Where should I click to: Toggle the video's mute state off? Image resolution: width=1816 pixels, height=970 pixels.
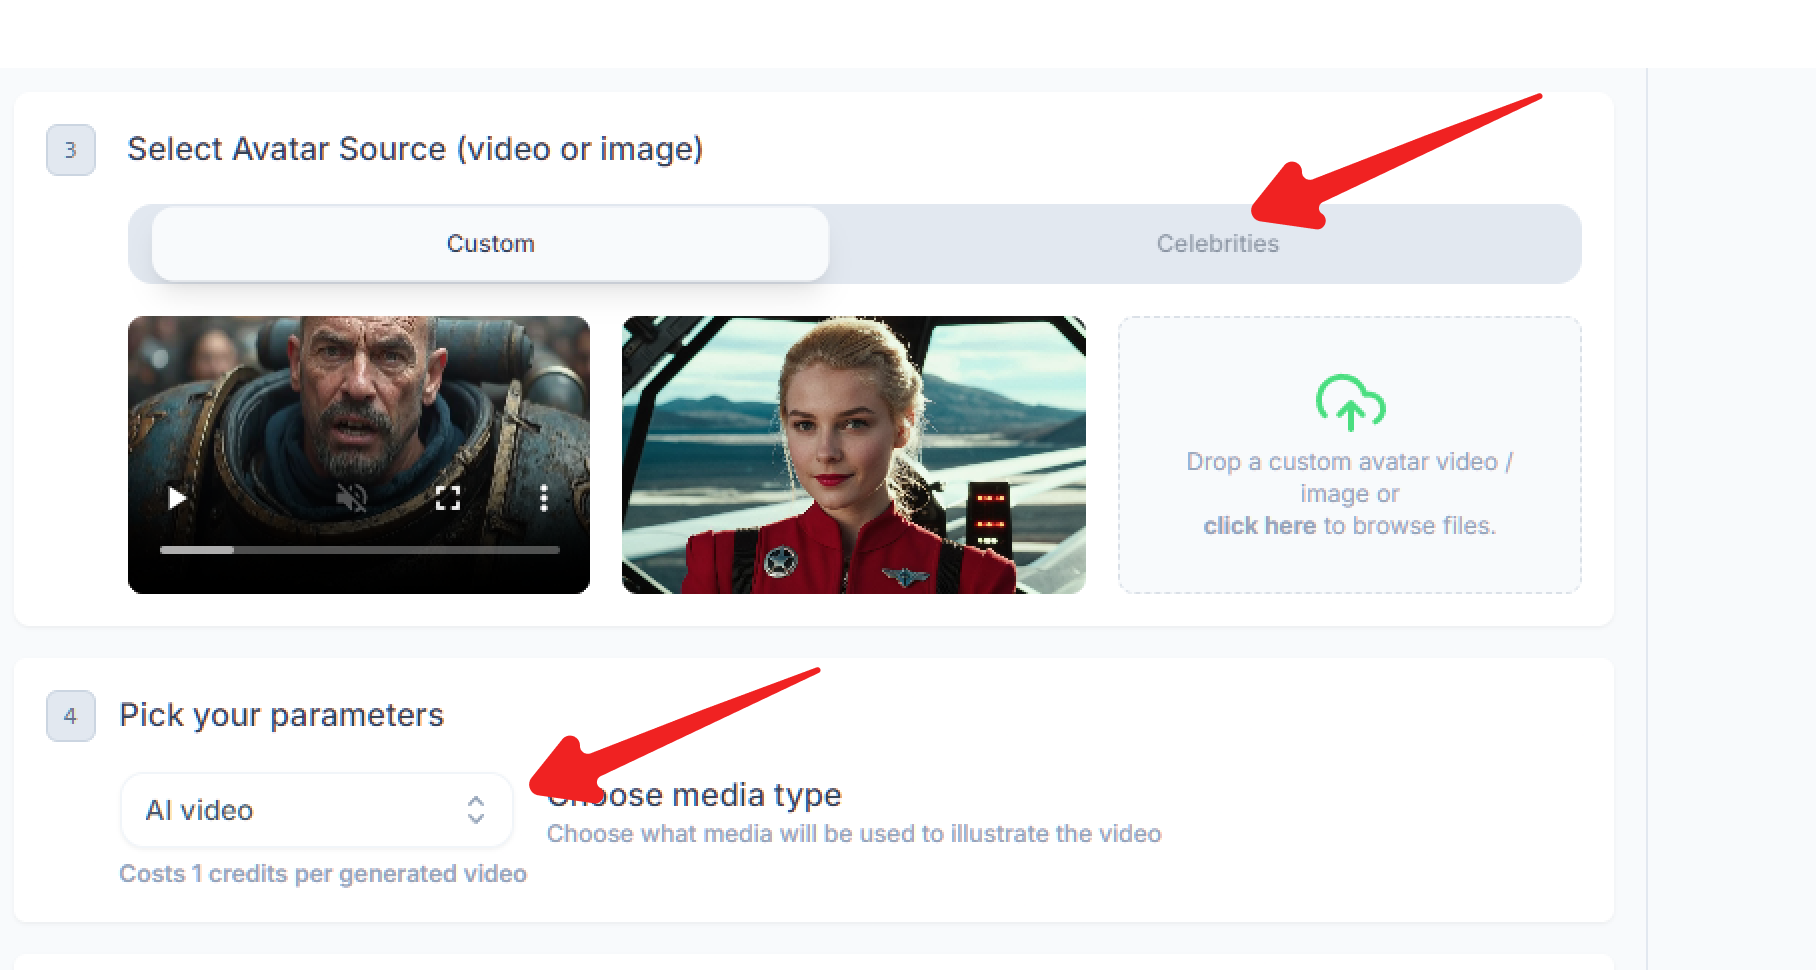pos(349,497)
